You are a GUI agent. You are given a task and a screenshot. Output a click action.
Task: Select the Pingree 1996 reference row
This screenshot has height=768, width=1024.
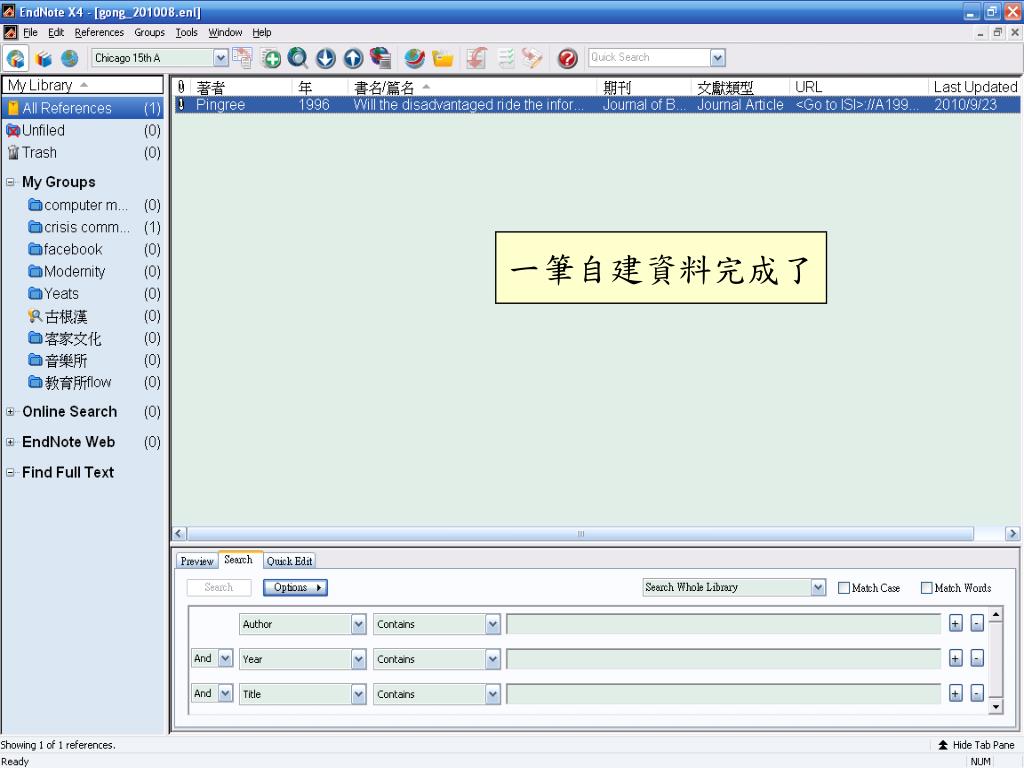coord(596,104)
